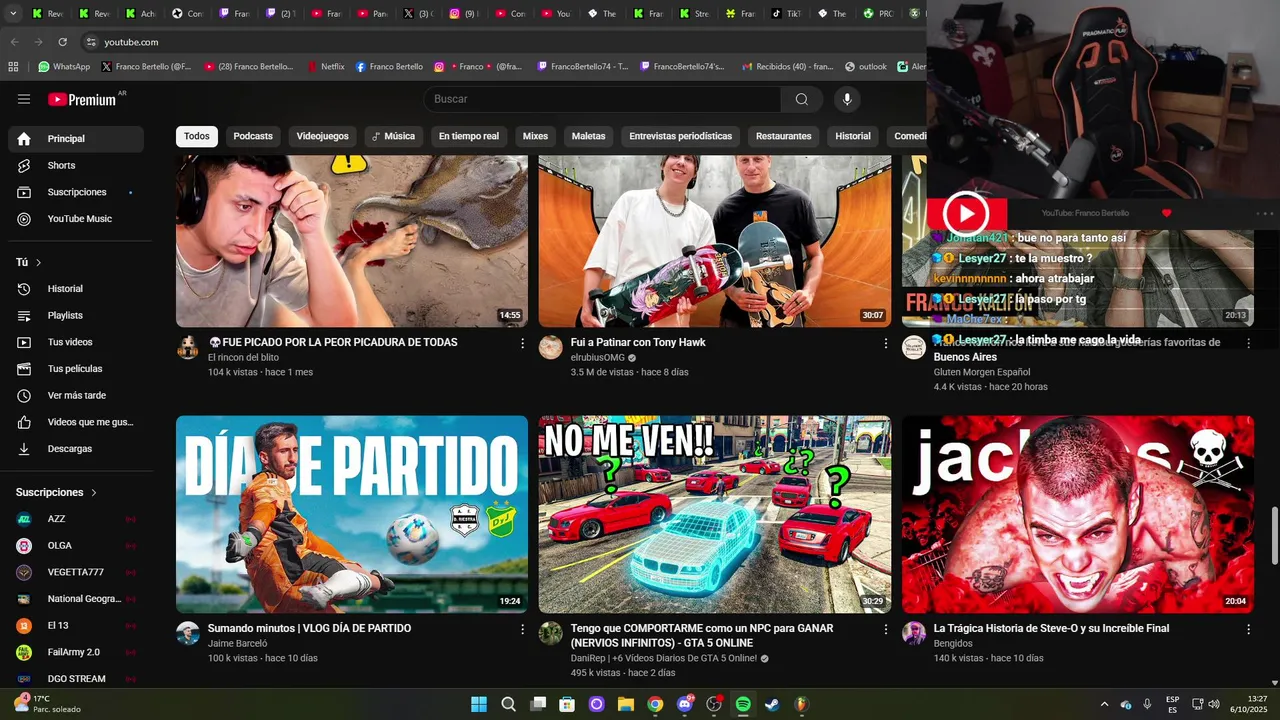
Task: Select the Música filter chip
Action: [393, 136]
